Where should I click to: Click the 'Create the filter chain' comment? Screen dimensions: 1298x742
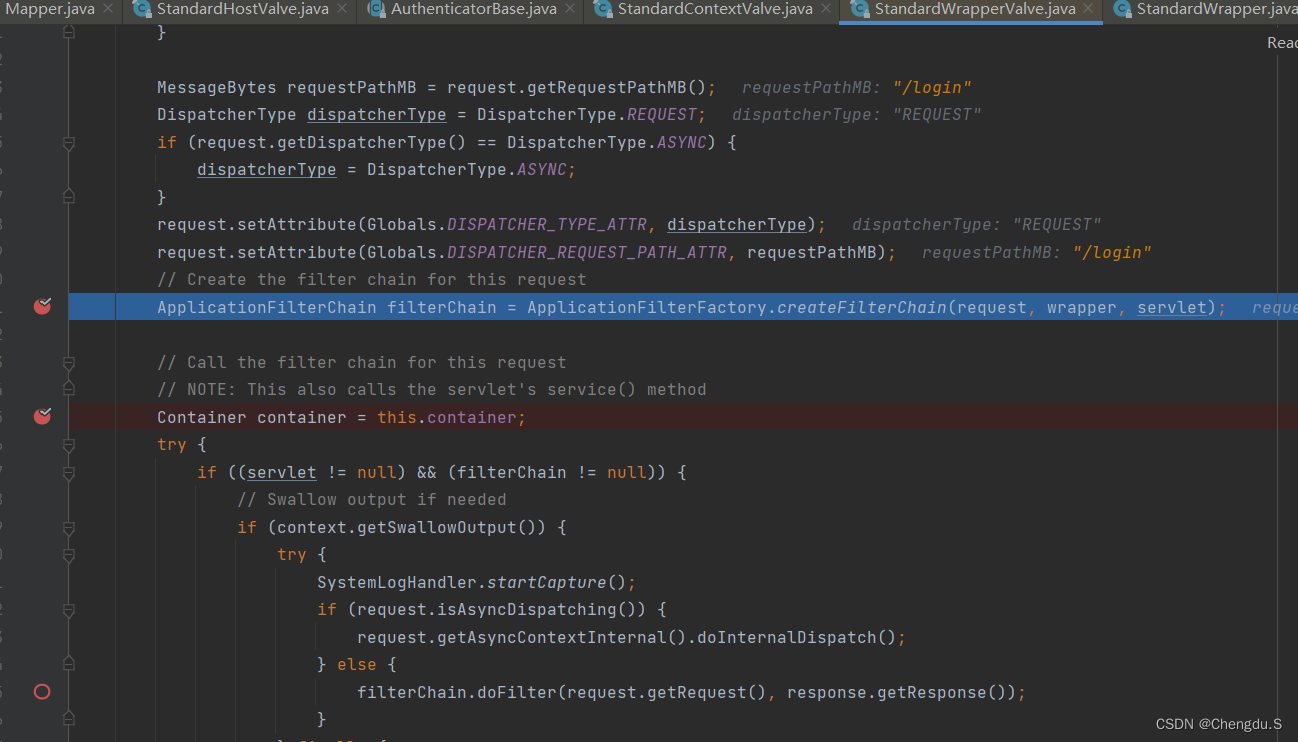(x=372, y=279)
